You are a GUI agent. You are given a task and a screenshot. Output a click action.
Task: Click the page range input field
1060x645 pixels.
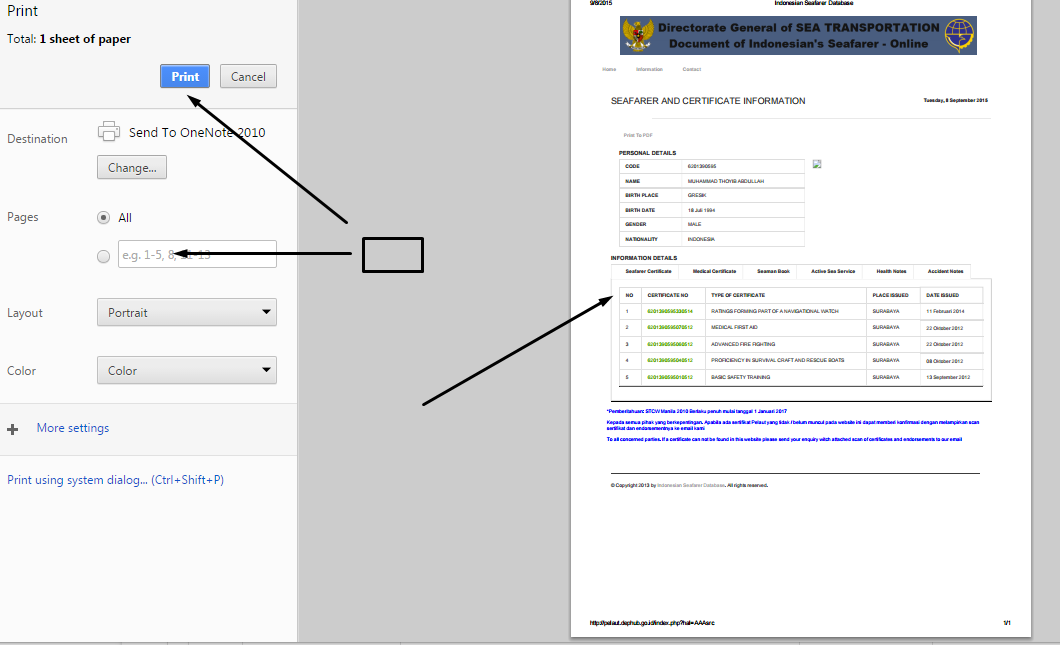point(197,255)
